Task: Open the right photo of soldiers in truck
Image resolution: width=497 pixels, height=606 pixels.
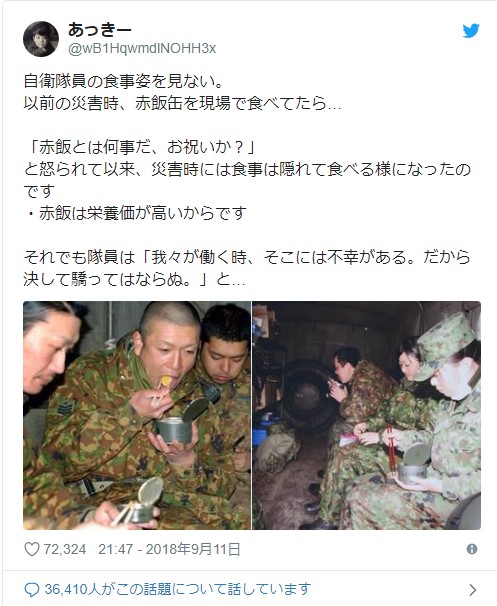Action: pos(366,415)
